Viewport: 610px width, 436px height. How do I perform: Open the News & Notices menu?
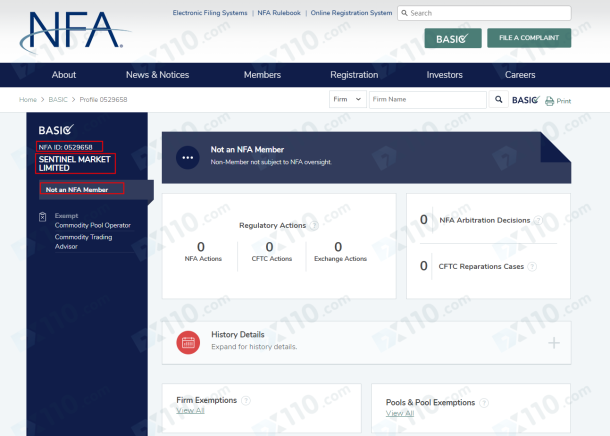[x=158, y=75]
